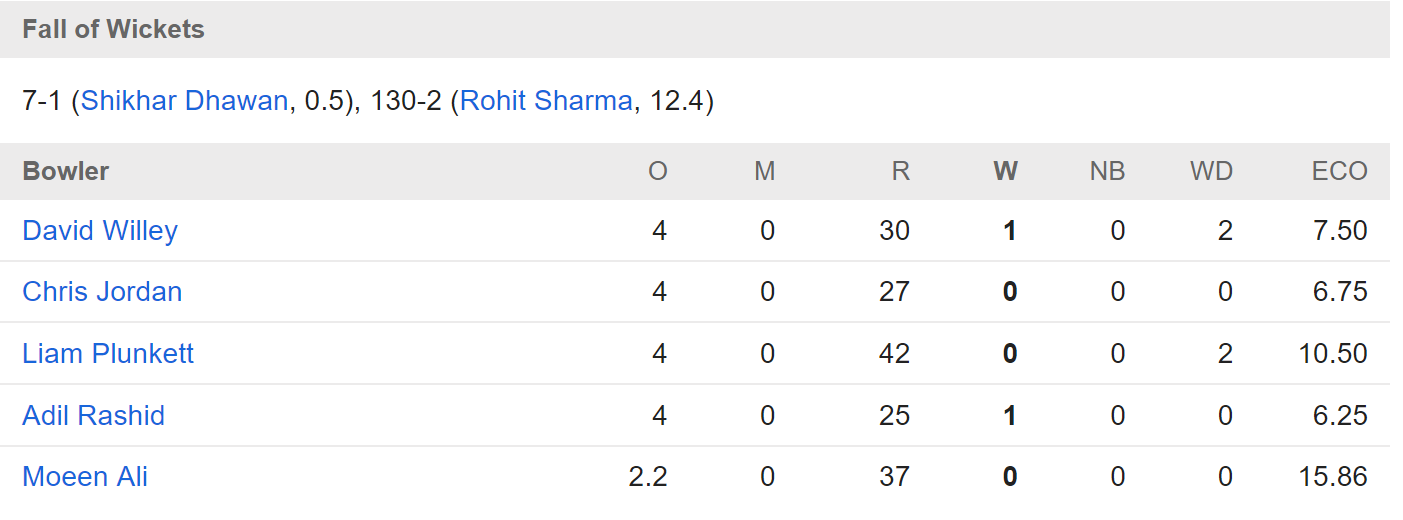Image resolution: width=1403 pixels, height=520 pixels.
Task: Select David Willey's 7.50 economy value
Action: coord(1338,231)
